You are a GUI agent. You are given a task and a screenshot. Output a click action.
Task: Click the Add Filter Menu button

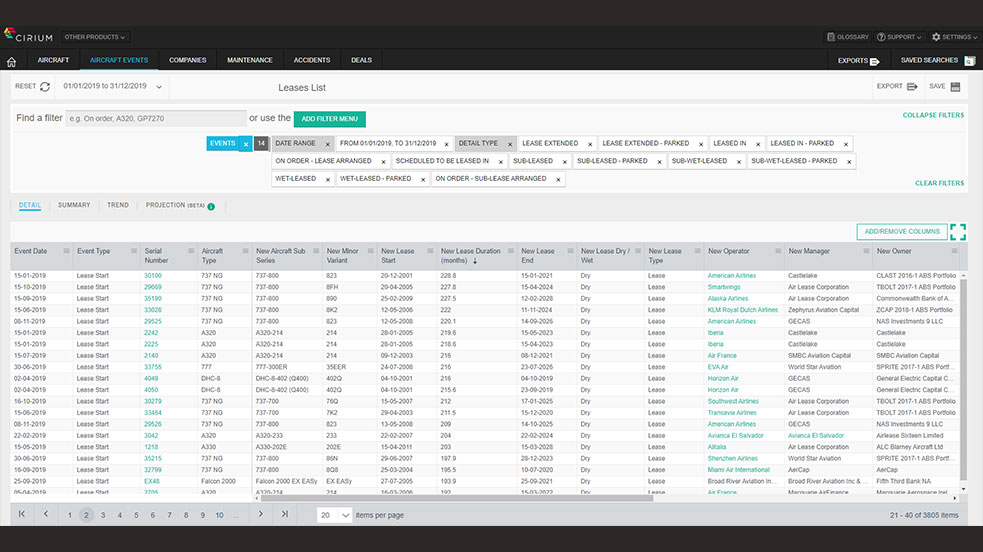pyautogui.click(x=329, y=119)
